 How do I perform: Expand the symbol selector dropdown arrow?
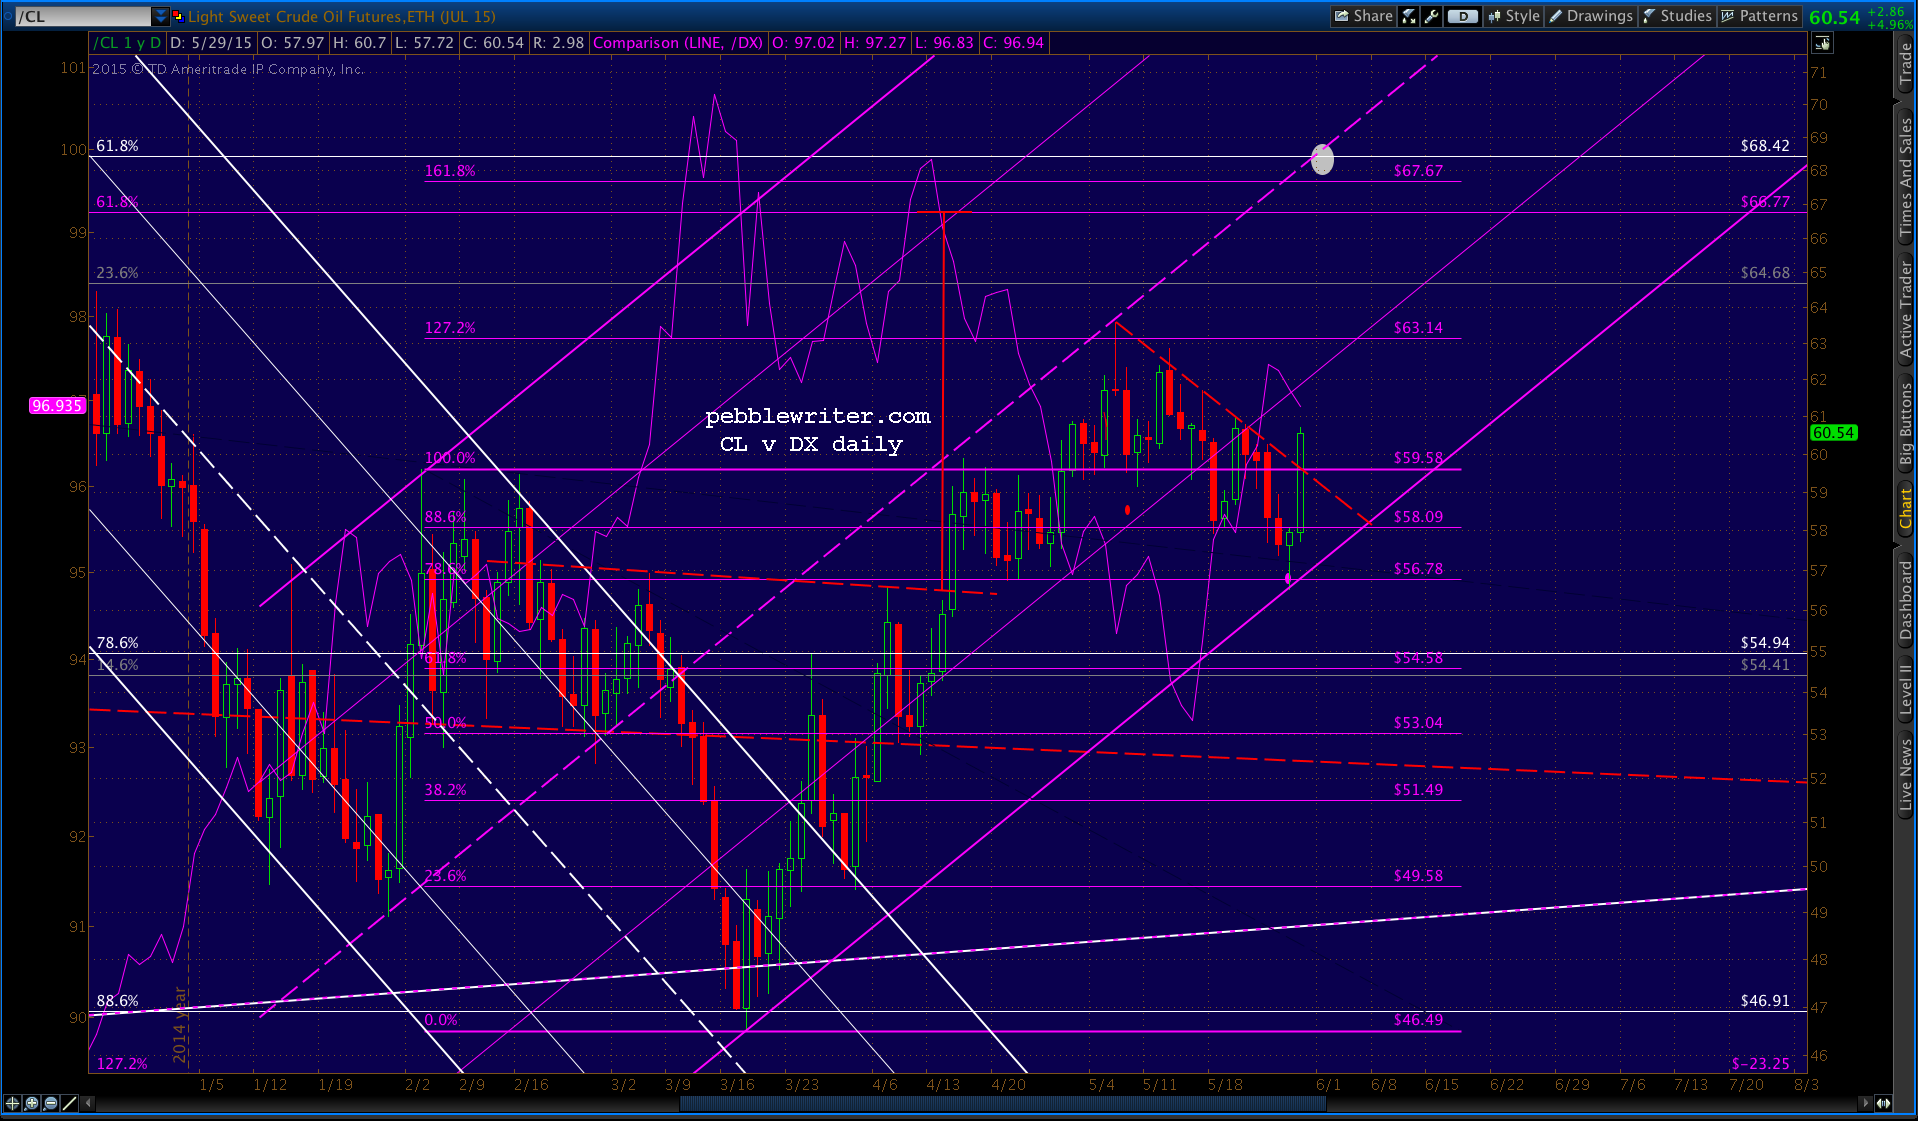pyautogui.click(x=161, y=16)
